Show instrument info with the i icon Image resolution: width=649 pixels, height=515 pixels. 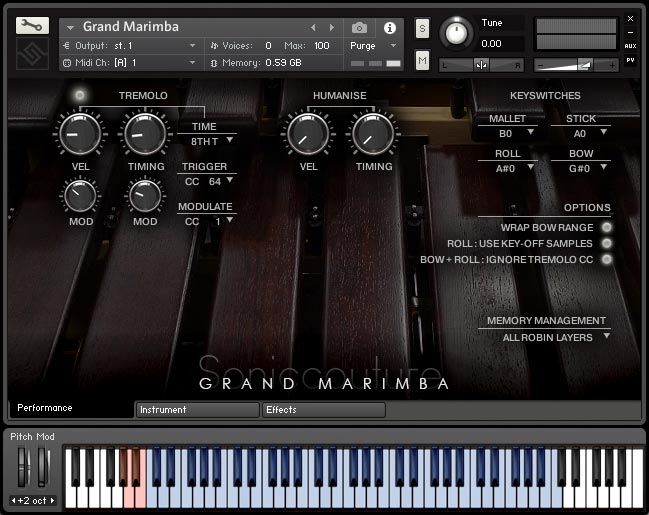click(389, 28)
